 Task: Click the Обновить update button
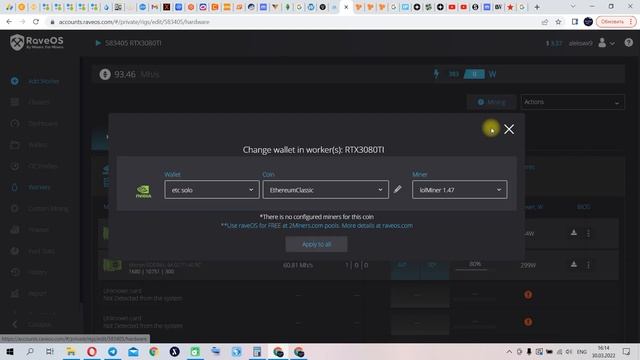(616, 22)
